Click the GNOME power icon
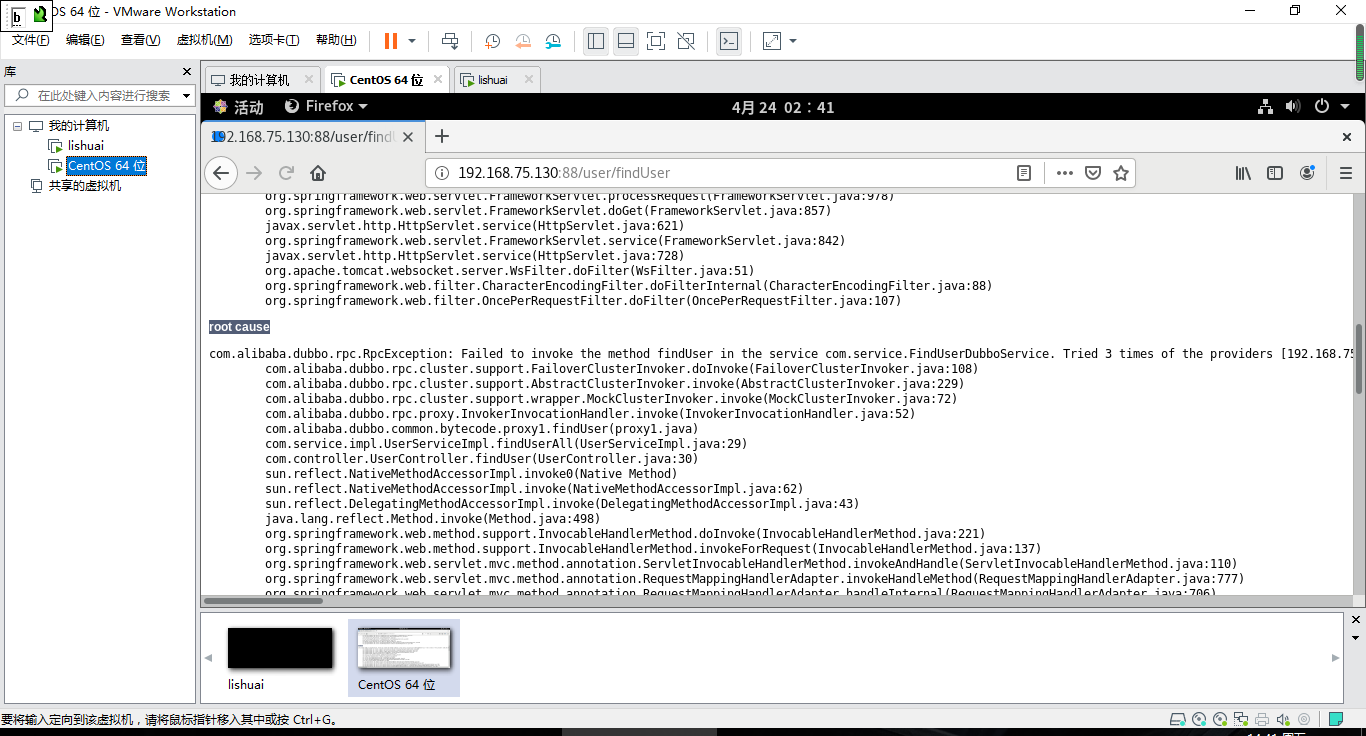 point(1322,106)
